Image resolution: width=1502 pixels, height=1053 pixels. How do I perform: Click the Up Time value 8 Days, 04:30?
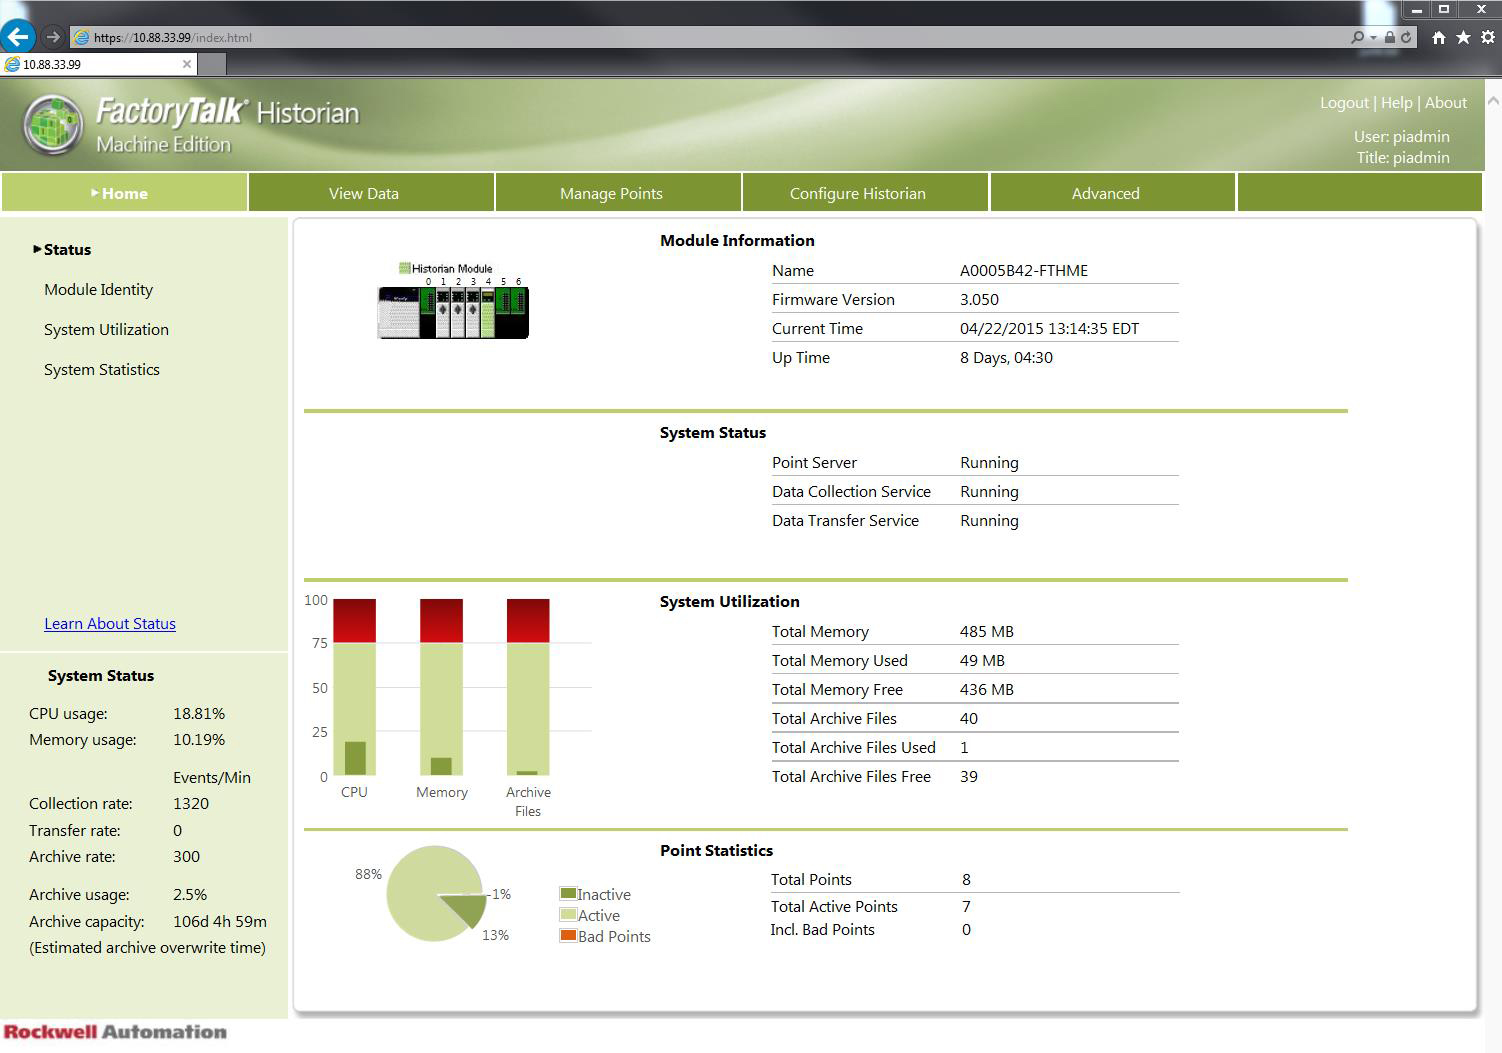coord(1006,357)
